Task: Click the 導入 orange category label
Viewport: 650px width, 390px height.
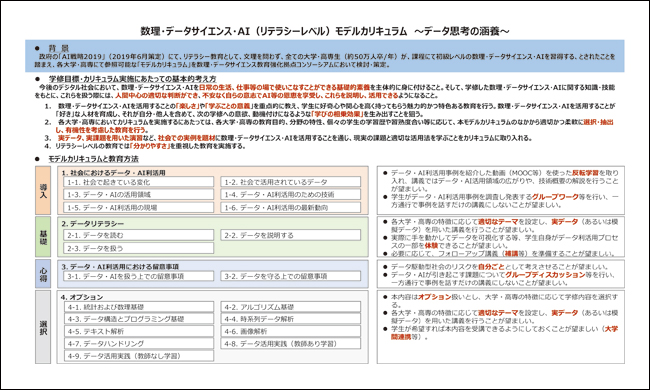Action: 43,191
